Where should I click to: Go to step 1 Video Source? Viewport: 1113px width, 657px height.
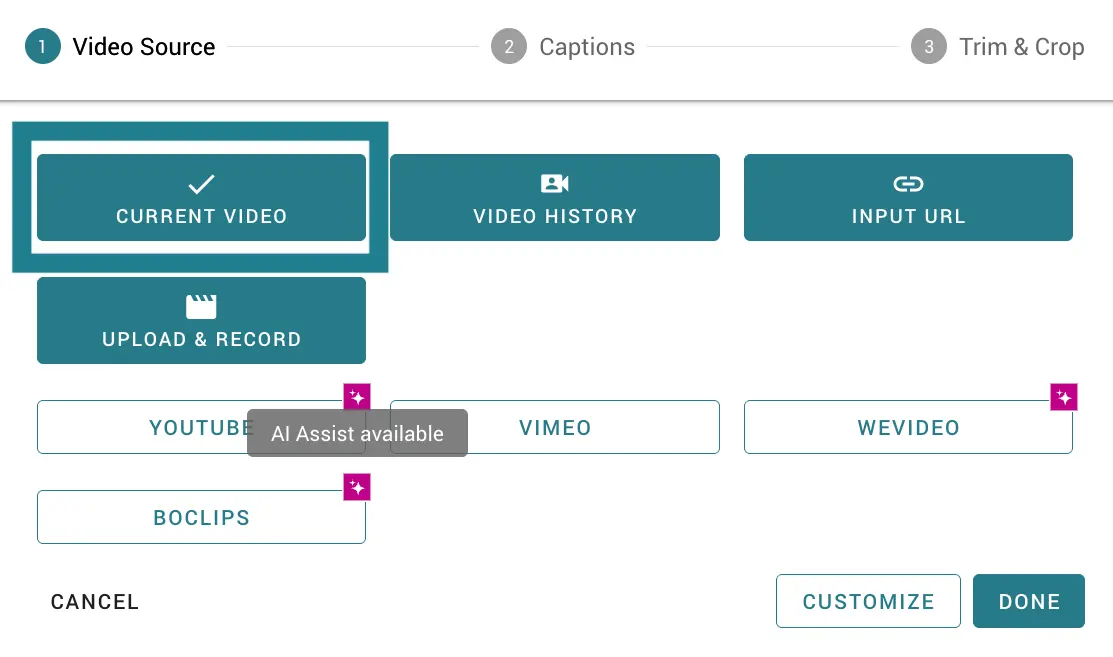(120, 47)
